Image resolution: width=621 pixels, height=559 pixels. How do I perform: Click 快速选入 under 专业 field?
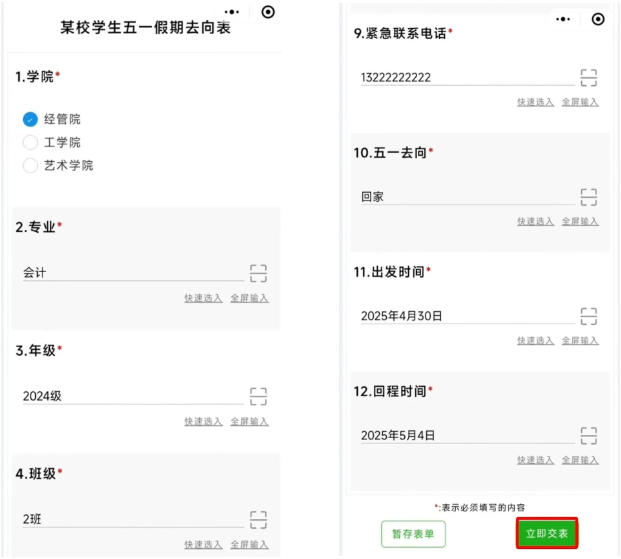pyautogui.click(x=203, y=298)
